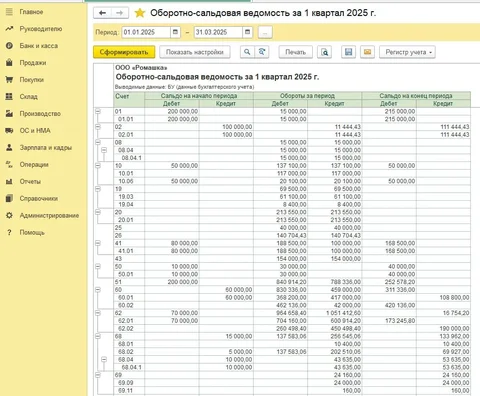Collapse account 68 group
Screen dimensions: 480x396
coord(98,336)
